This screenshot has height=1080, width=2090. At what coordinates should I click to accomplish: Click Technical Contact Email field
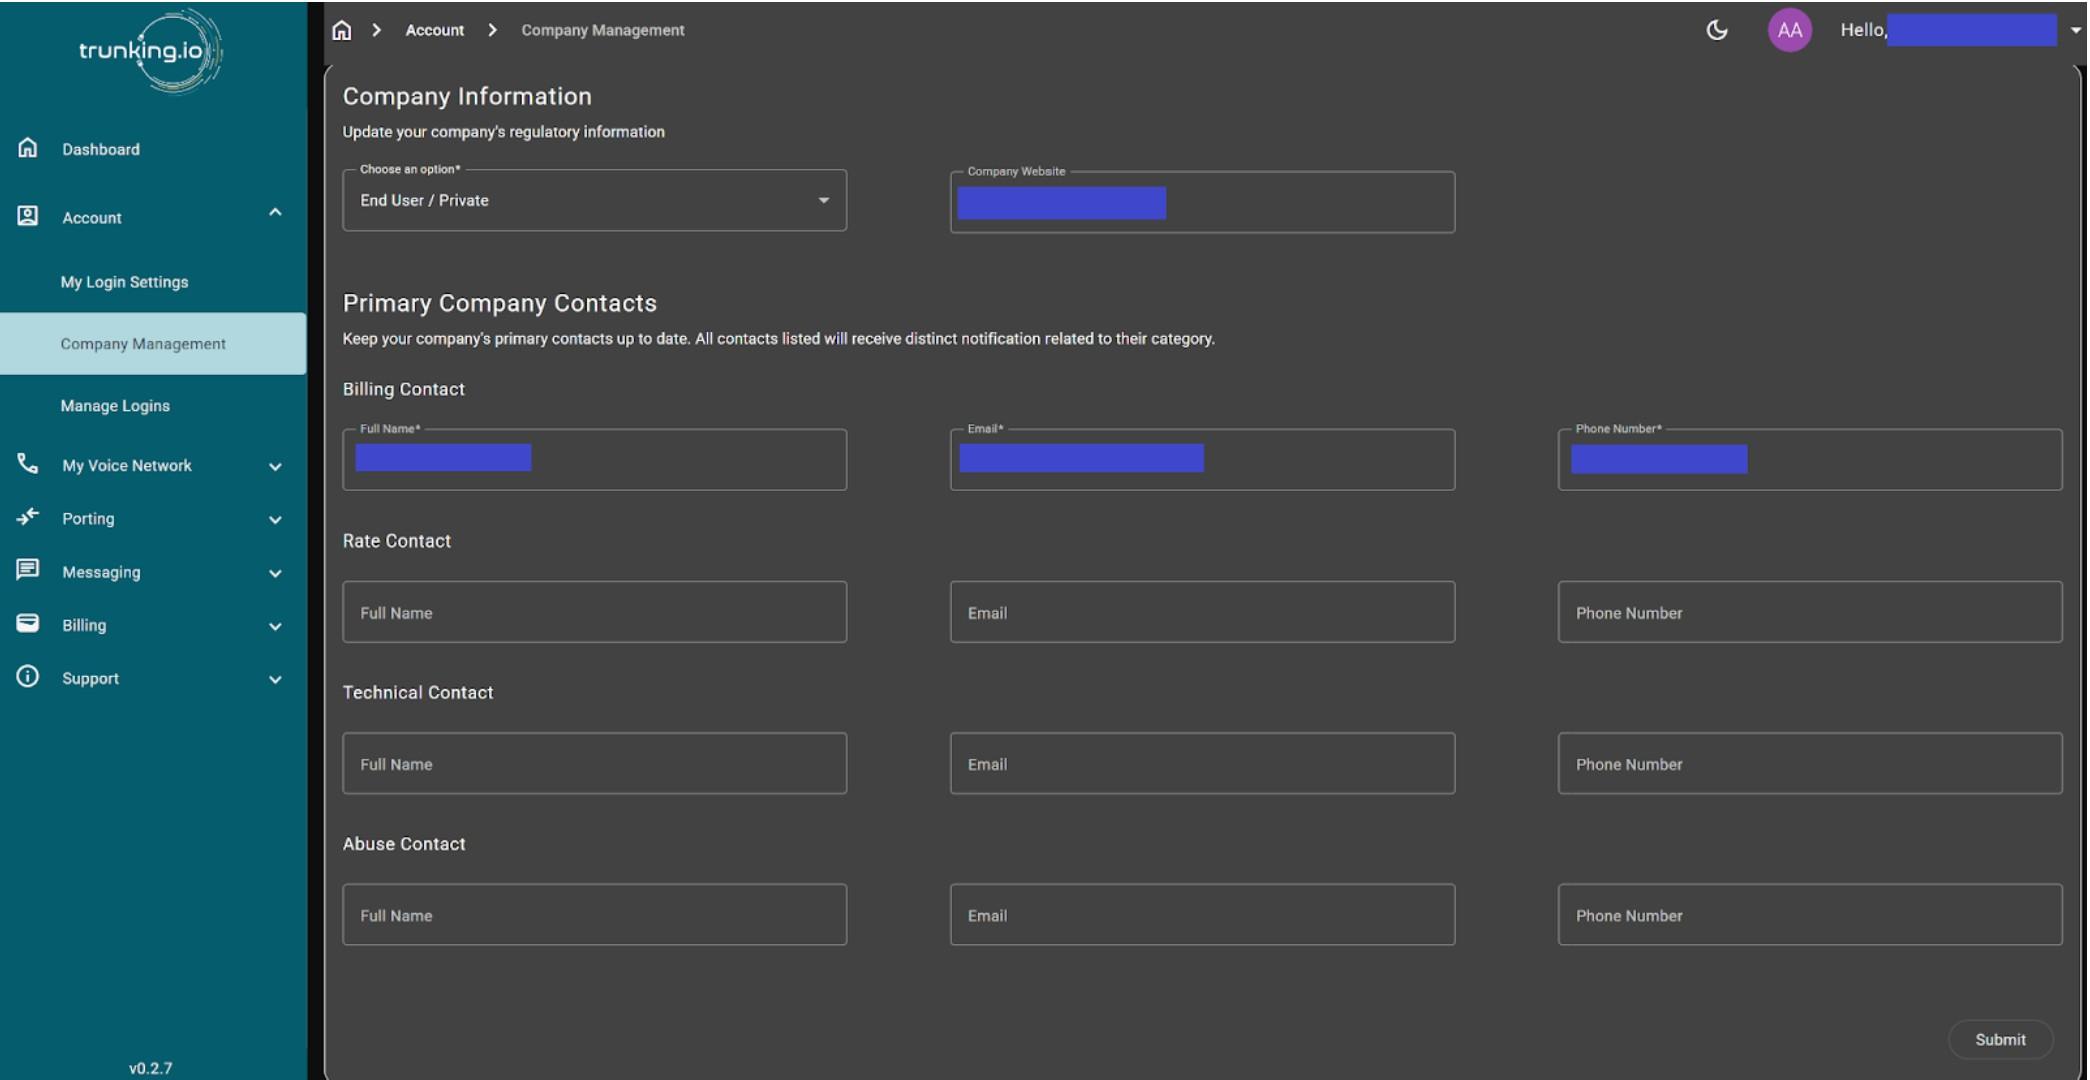tap(1201, 764)
